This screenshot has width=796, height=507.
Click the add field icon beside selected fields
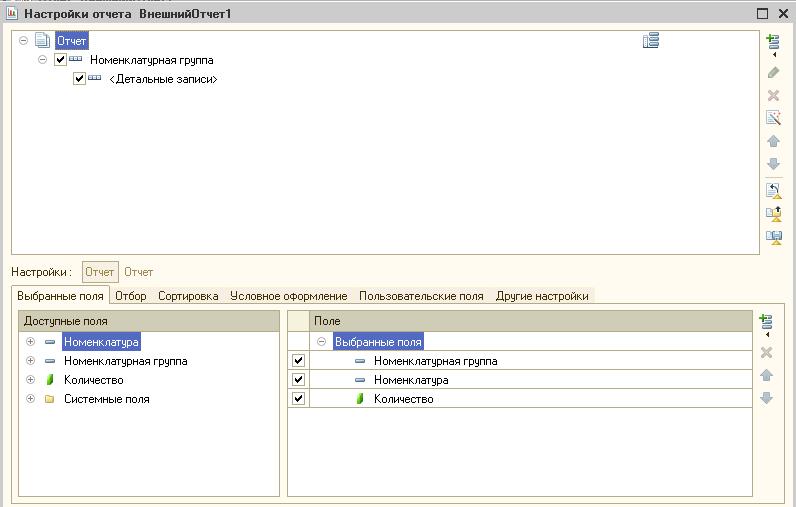(x=767, y=322)
